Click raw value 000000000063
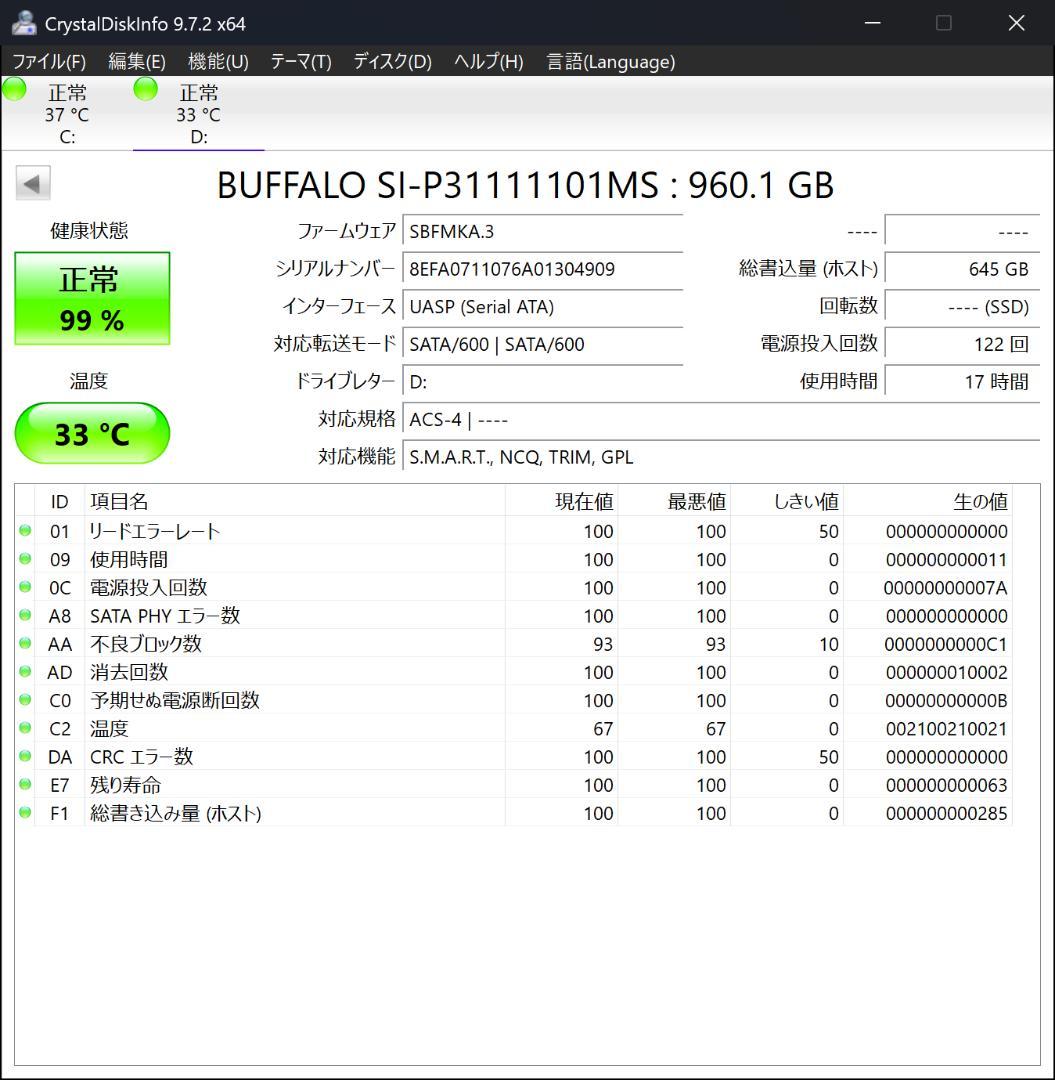The image size is (1055, 1080). (x=946, y=785)
